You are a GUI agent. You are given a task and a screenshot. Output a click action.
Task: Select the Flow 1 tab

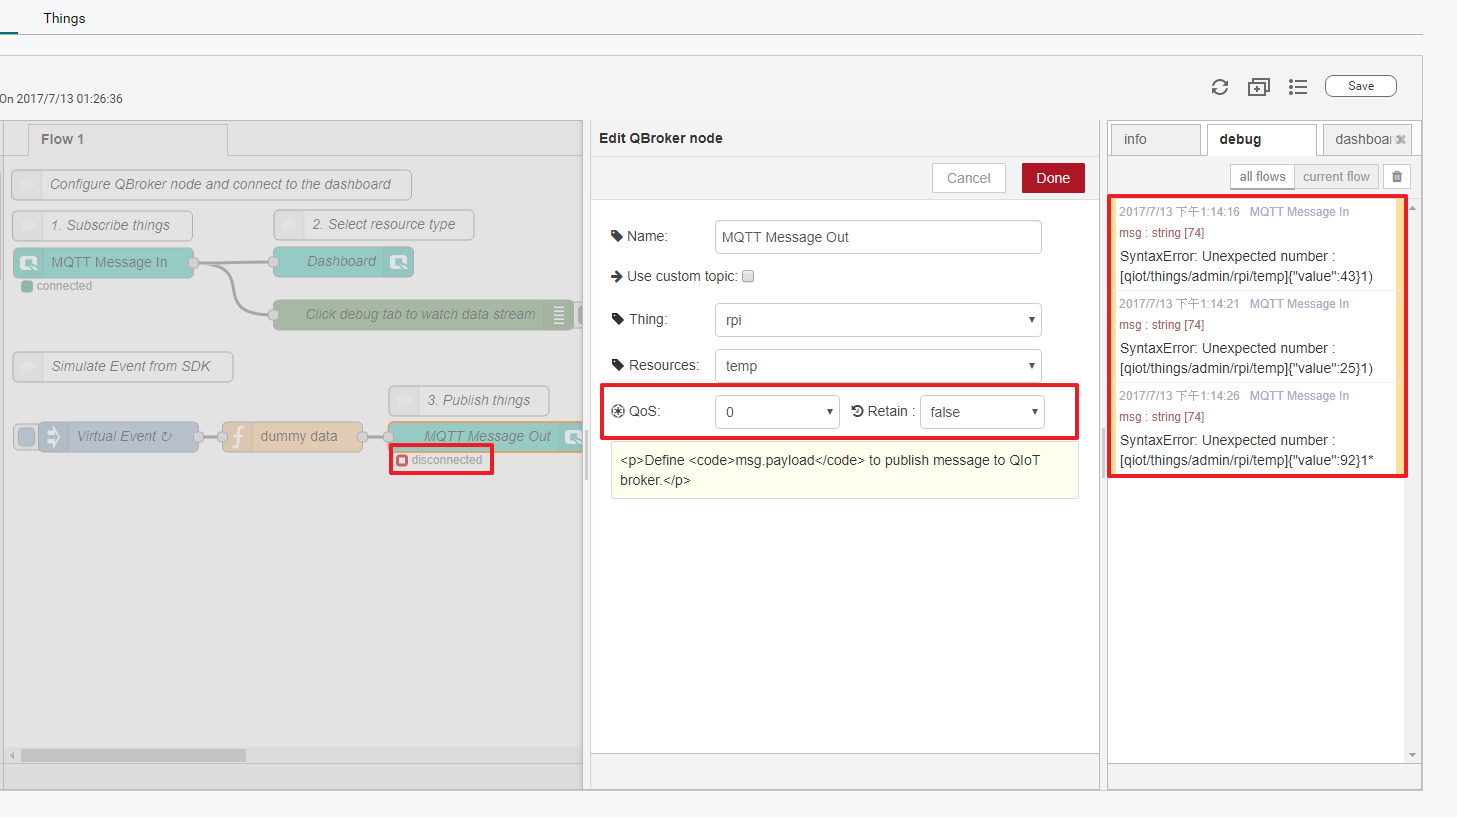pos(127,140)
